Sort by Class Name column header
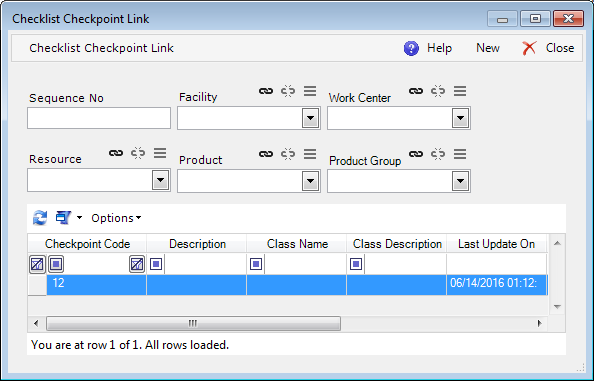 coord(297,244)
